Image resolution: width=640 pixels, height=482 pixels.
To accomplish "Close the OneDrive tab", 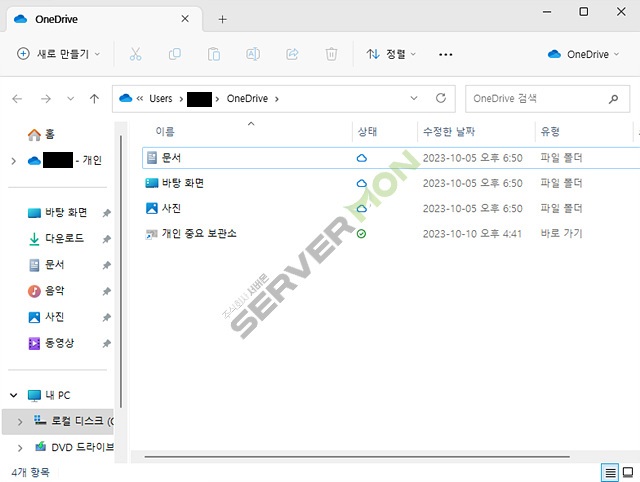I will click(185, 19).
